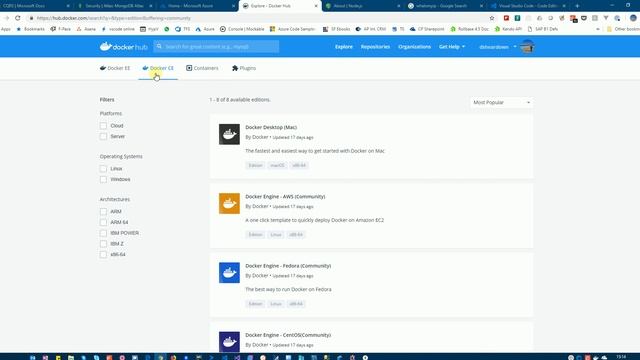This screenshot has height=360, width=640.
Task: Click the red extension icon in Chrome toolbar
Action: click(506, 18)
